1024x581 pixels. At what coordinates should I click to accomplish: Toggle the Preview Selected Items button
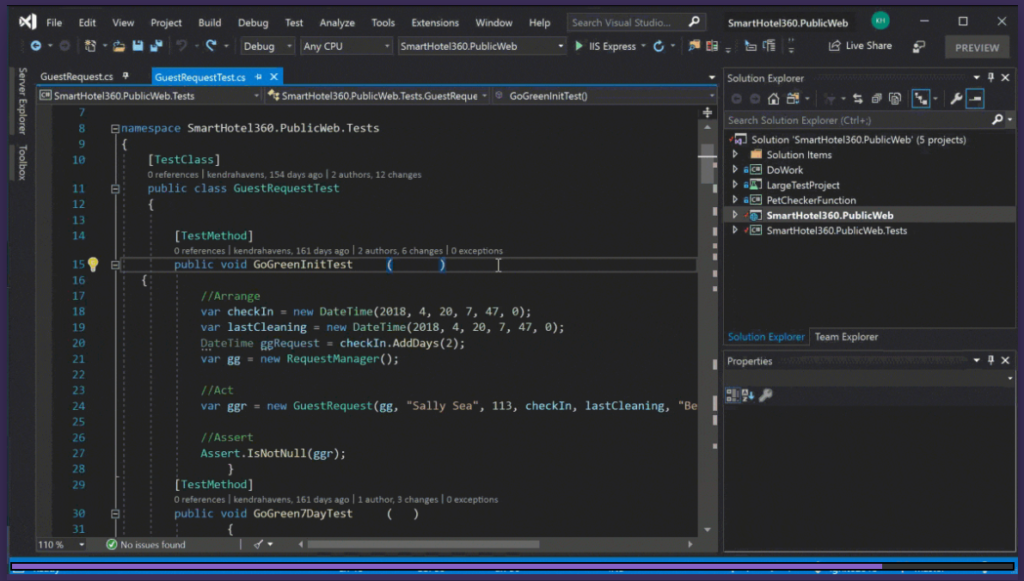tap(975, 98)
